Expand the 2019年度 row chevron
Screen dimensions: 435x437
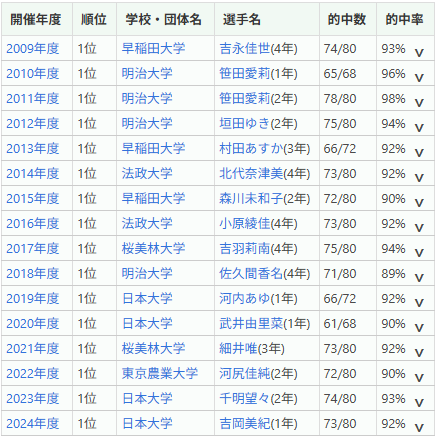pos(419,303)
